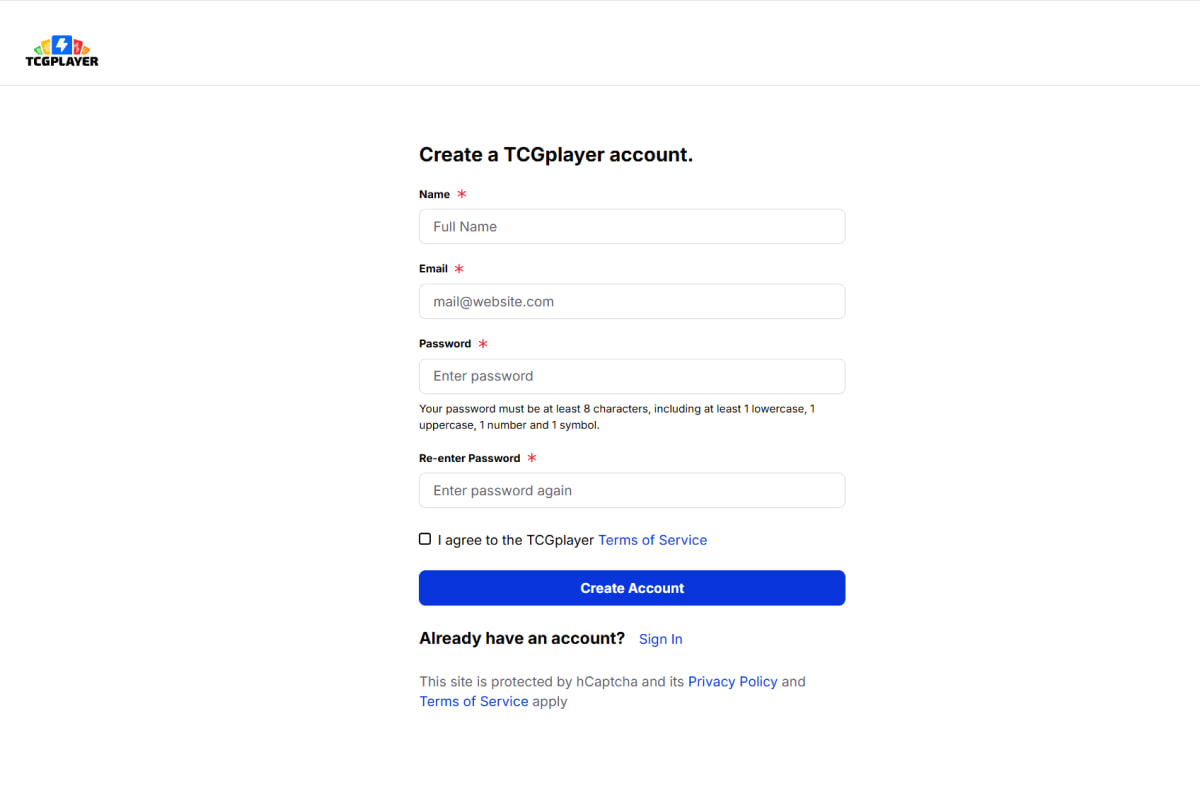This screenshot has height=800, width=1200.
Task: Click the Enter password again field
Action: pos(631,491)
